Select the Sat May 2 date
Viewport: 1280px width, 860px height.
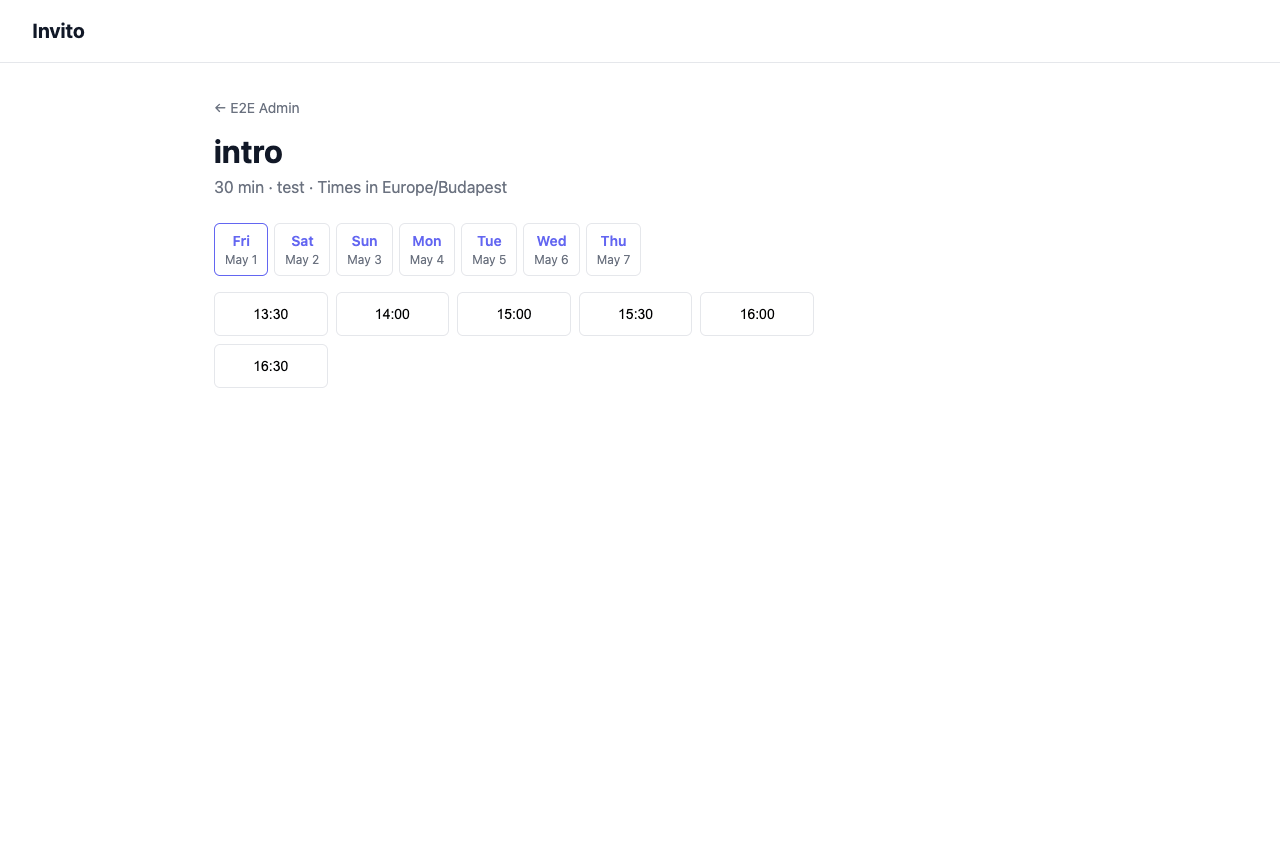302,249
